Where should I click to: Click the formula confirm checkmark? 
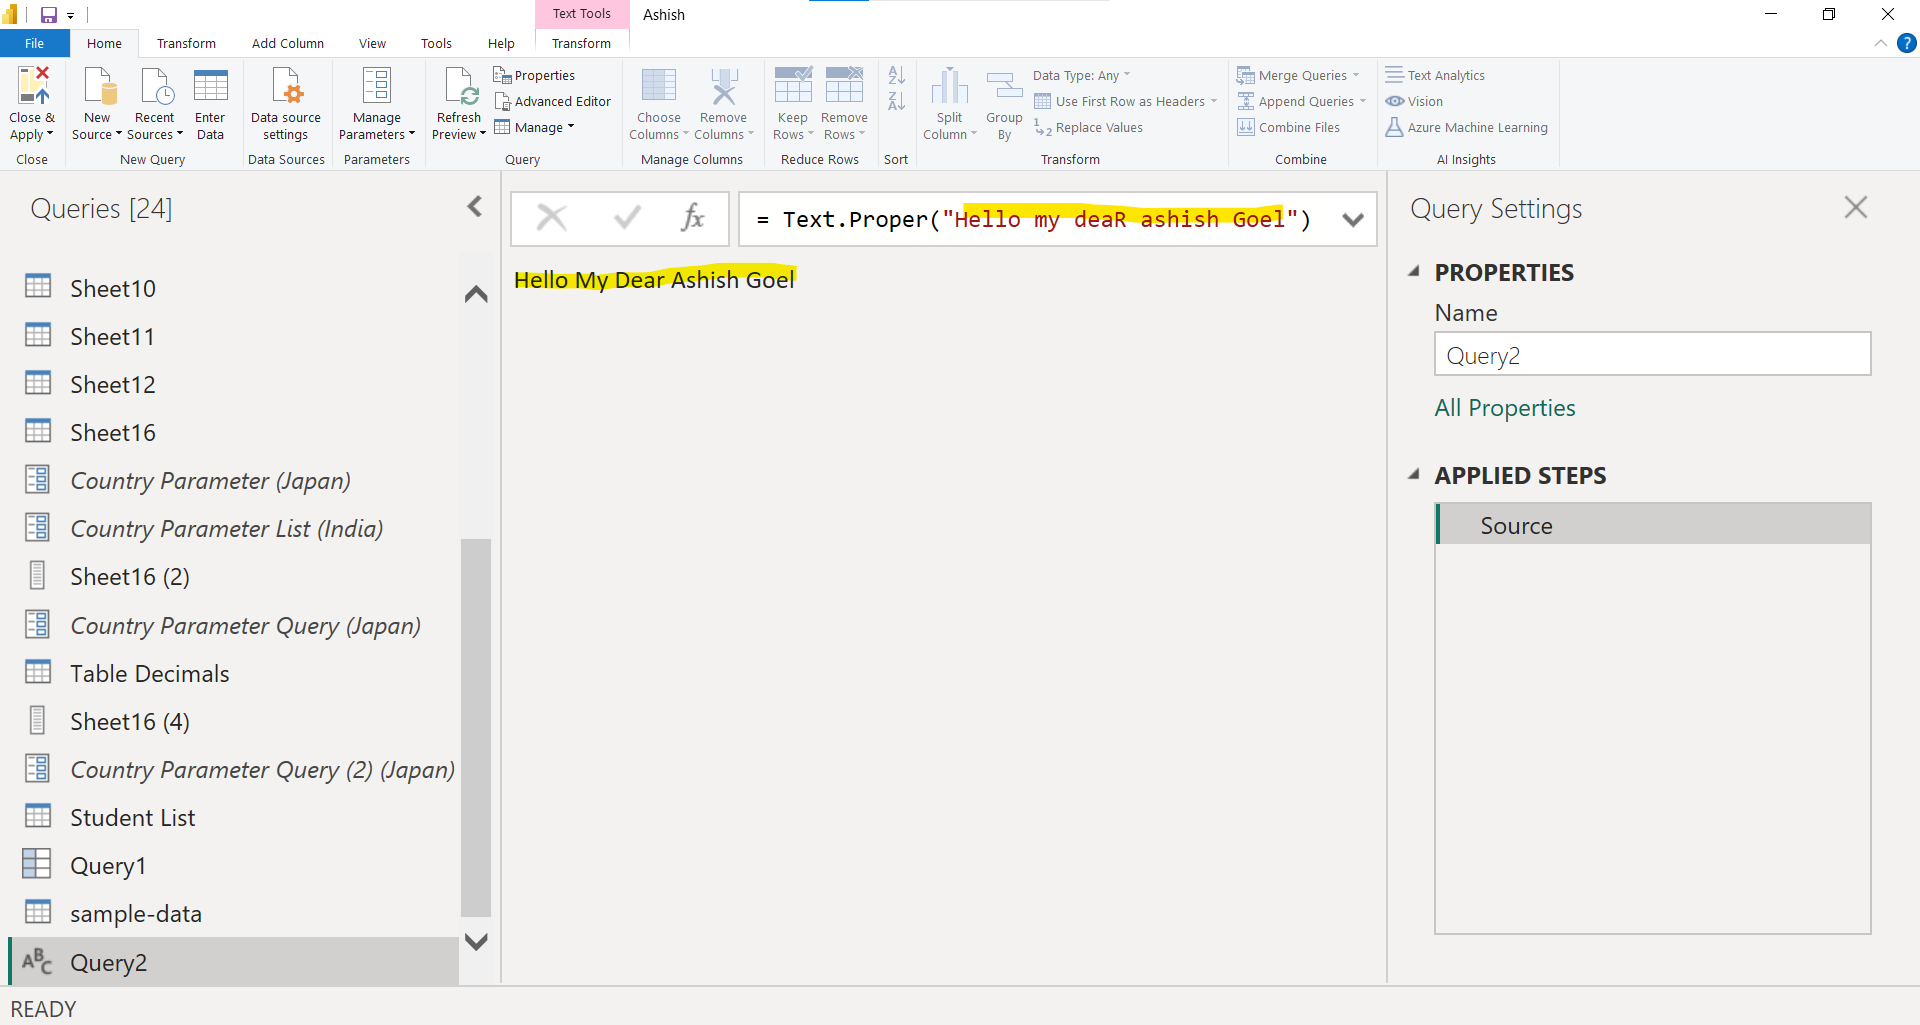pyautogui.click(x=626, y=218)
